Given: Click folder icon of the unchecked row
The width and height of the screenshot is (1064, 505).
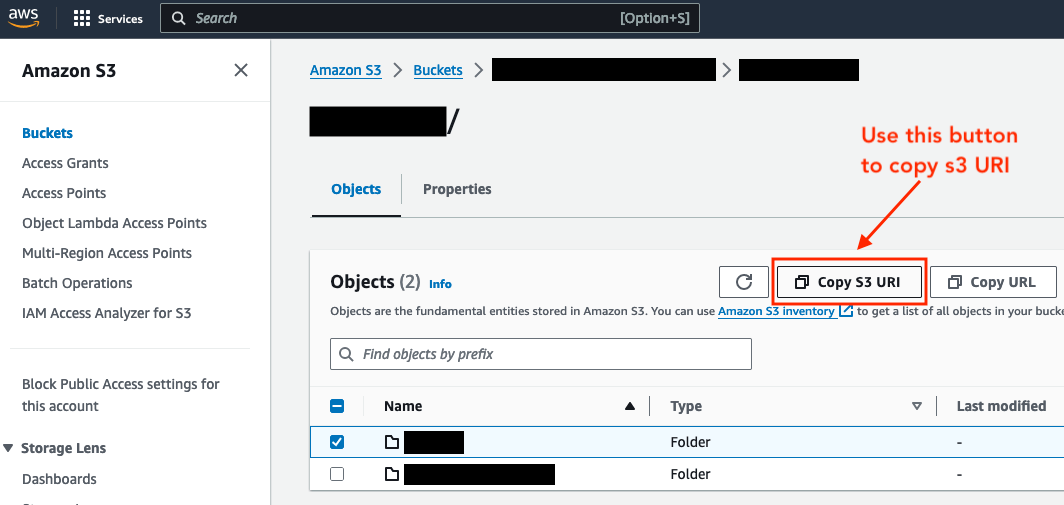Looking at the screenshot, I should 392,474.
